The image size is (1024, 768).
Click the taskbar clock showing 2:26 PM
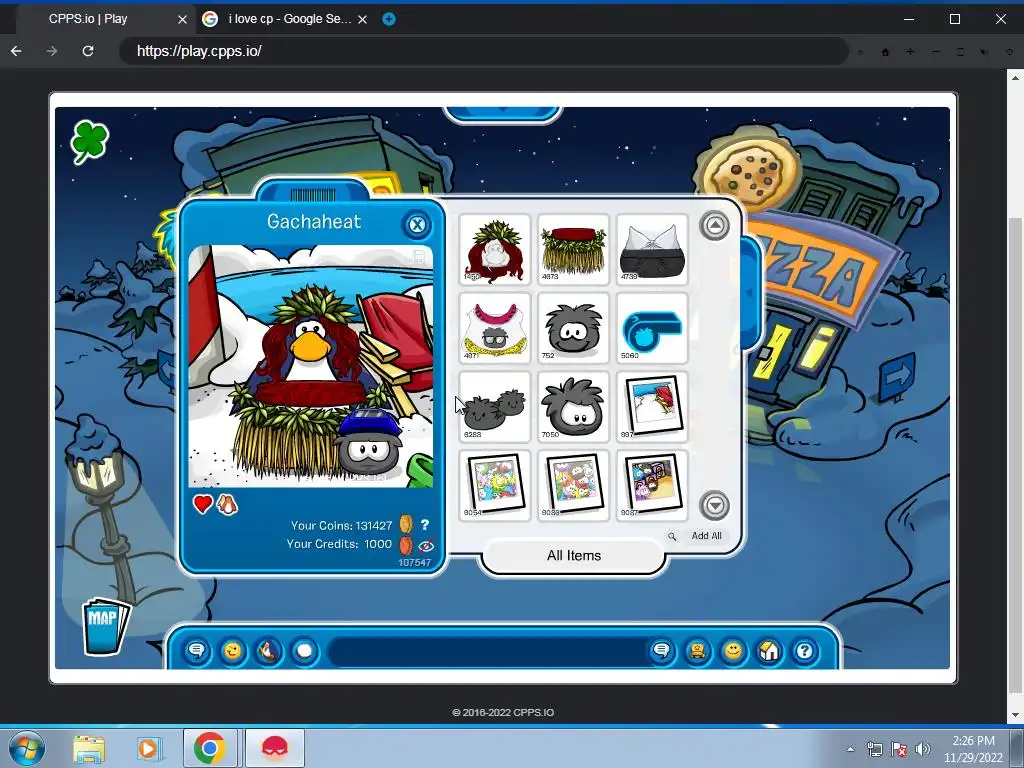tap(973, 749)
